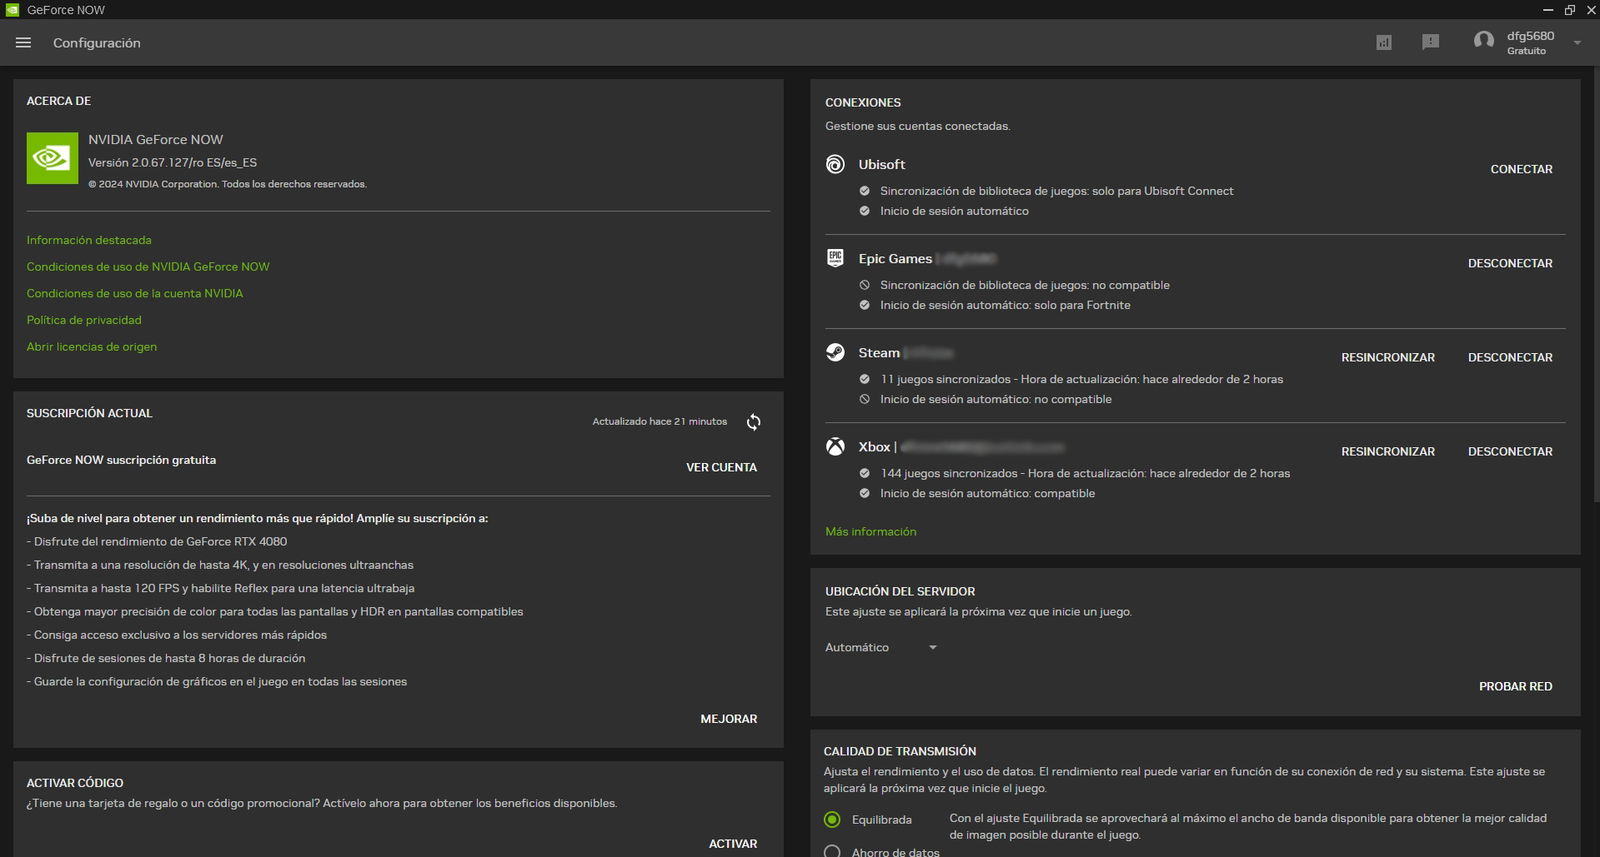
Task: Open Más información link under connections
Action: tap(870, 532)
